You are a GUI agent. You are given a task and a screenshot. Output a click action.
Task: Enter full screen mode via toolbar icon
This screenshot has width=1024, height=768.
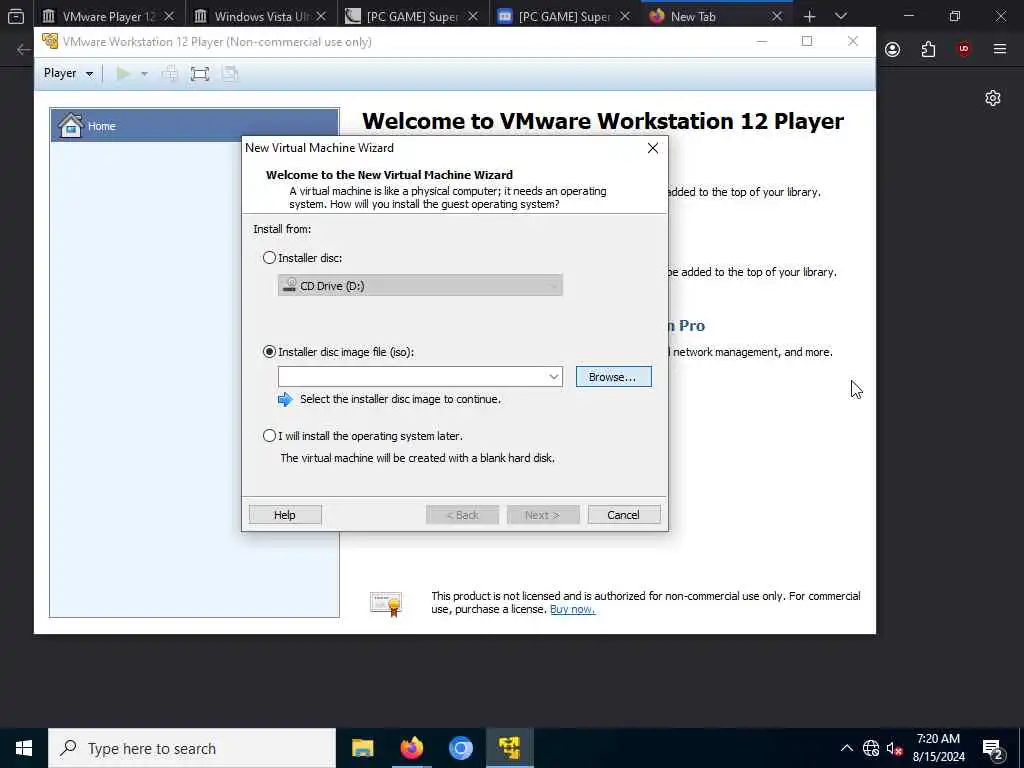[200, 74]
